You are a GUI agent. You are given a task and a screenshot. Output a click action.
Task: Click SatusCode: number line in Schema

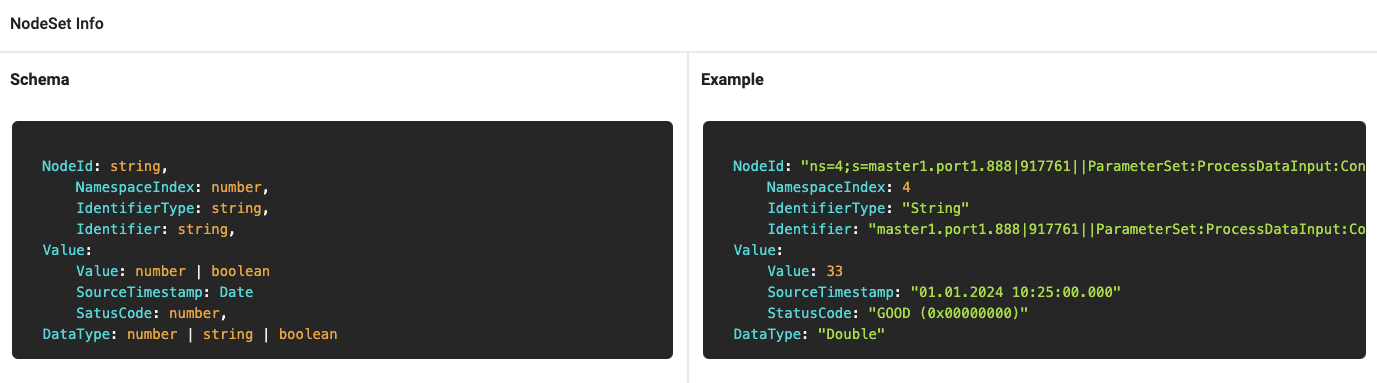[x=160, y=313]
